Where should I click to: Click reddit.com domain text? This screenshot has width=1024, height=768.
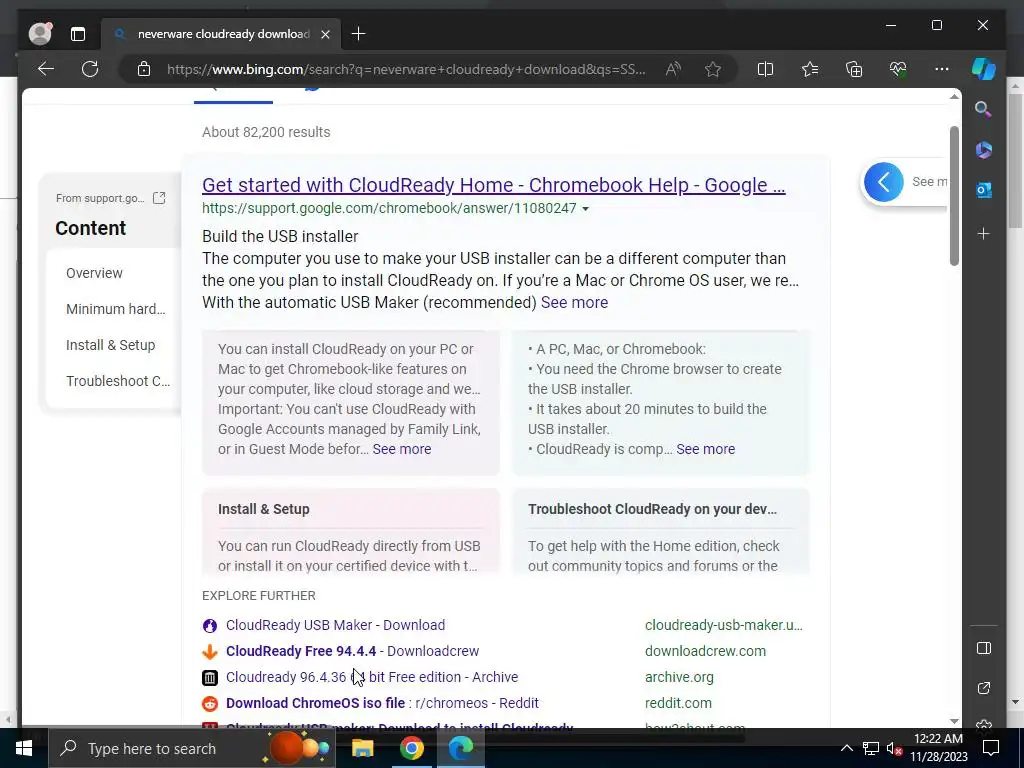(678, 703)
